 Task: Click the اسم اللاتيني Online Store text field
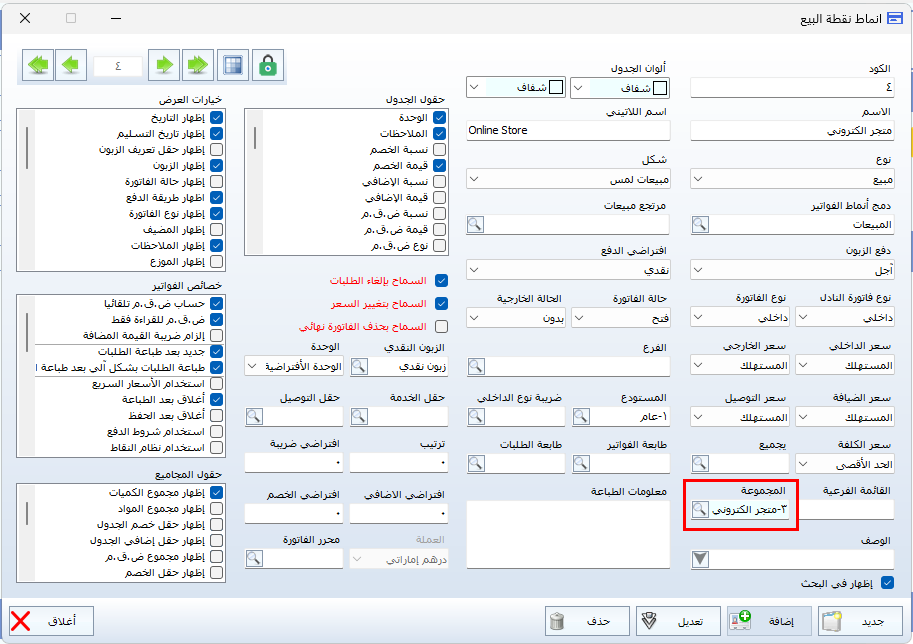[568, 130]
